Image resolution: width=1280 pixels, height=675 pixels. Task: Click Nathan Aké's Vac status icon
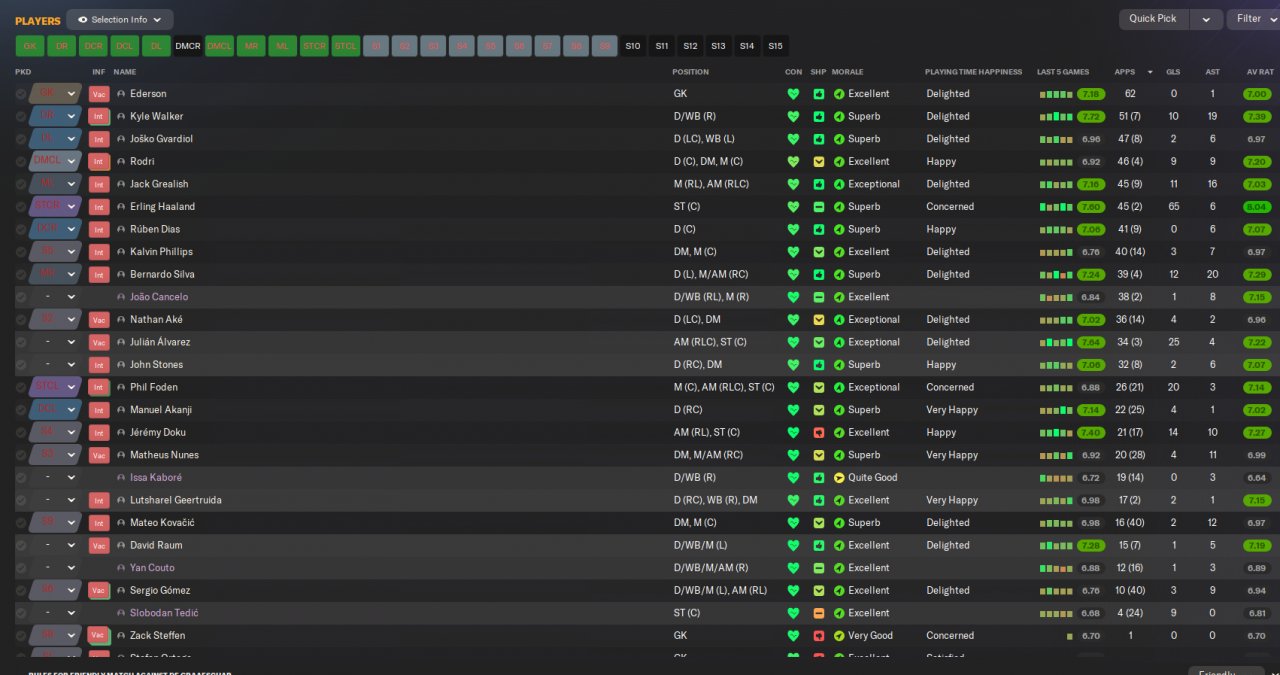(x=98, y=320)
